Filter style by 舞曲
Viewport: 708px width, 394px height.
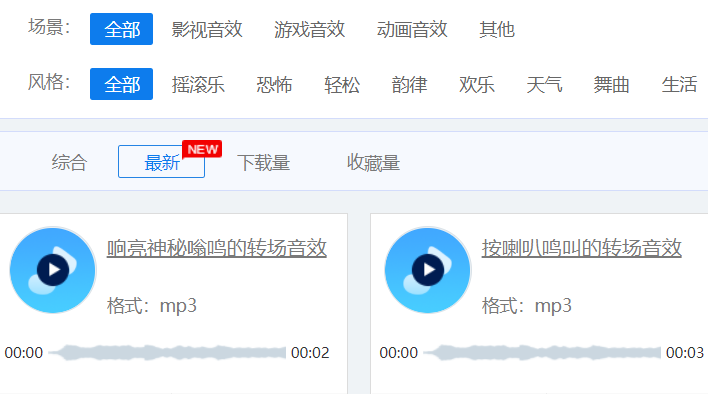click(611, 85)
